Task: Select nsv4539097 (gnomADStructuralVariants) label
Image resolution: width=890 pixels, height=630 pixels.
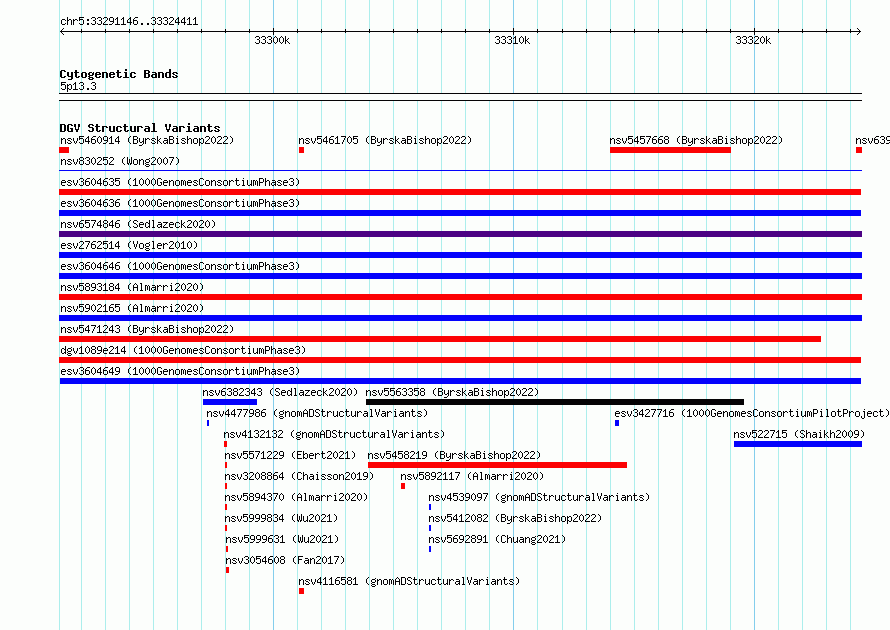Action: pos(539,497)
